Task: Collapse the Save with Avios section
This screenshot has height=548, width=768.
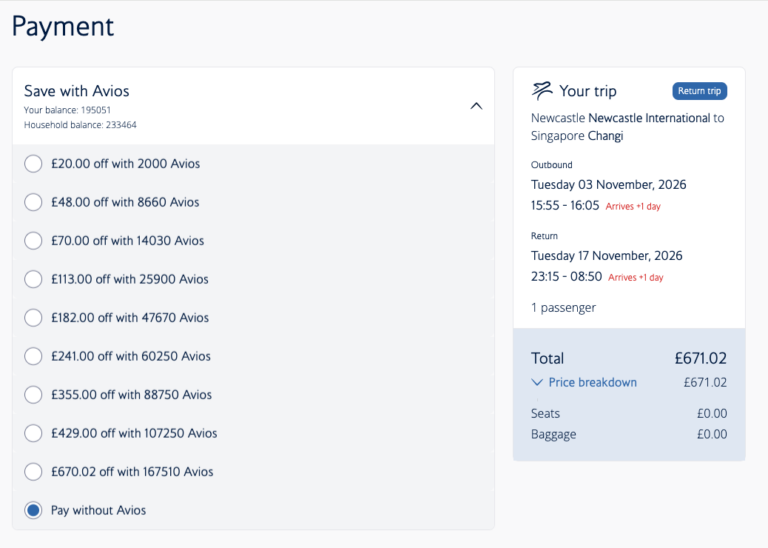Action: pos(476,106)
